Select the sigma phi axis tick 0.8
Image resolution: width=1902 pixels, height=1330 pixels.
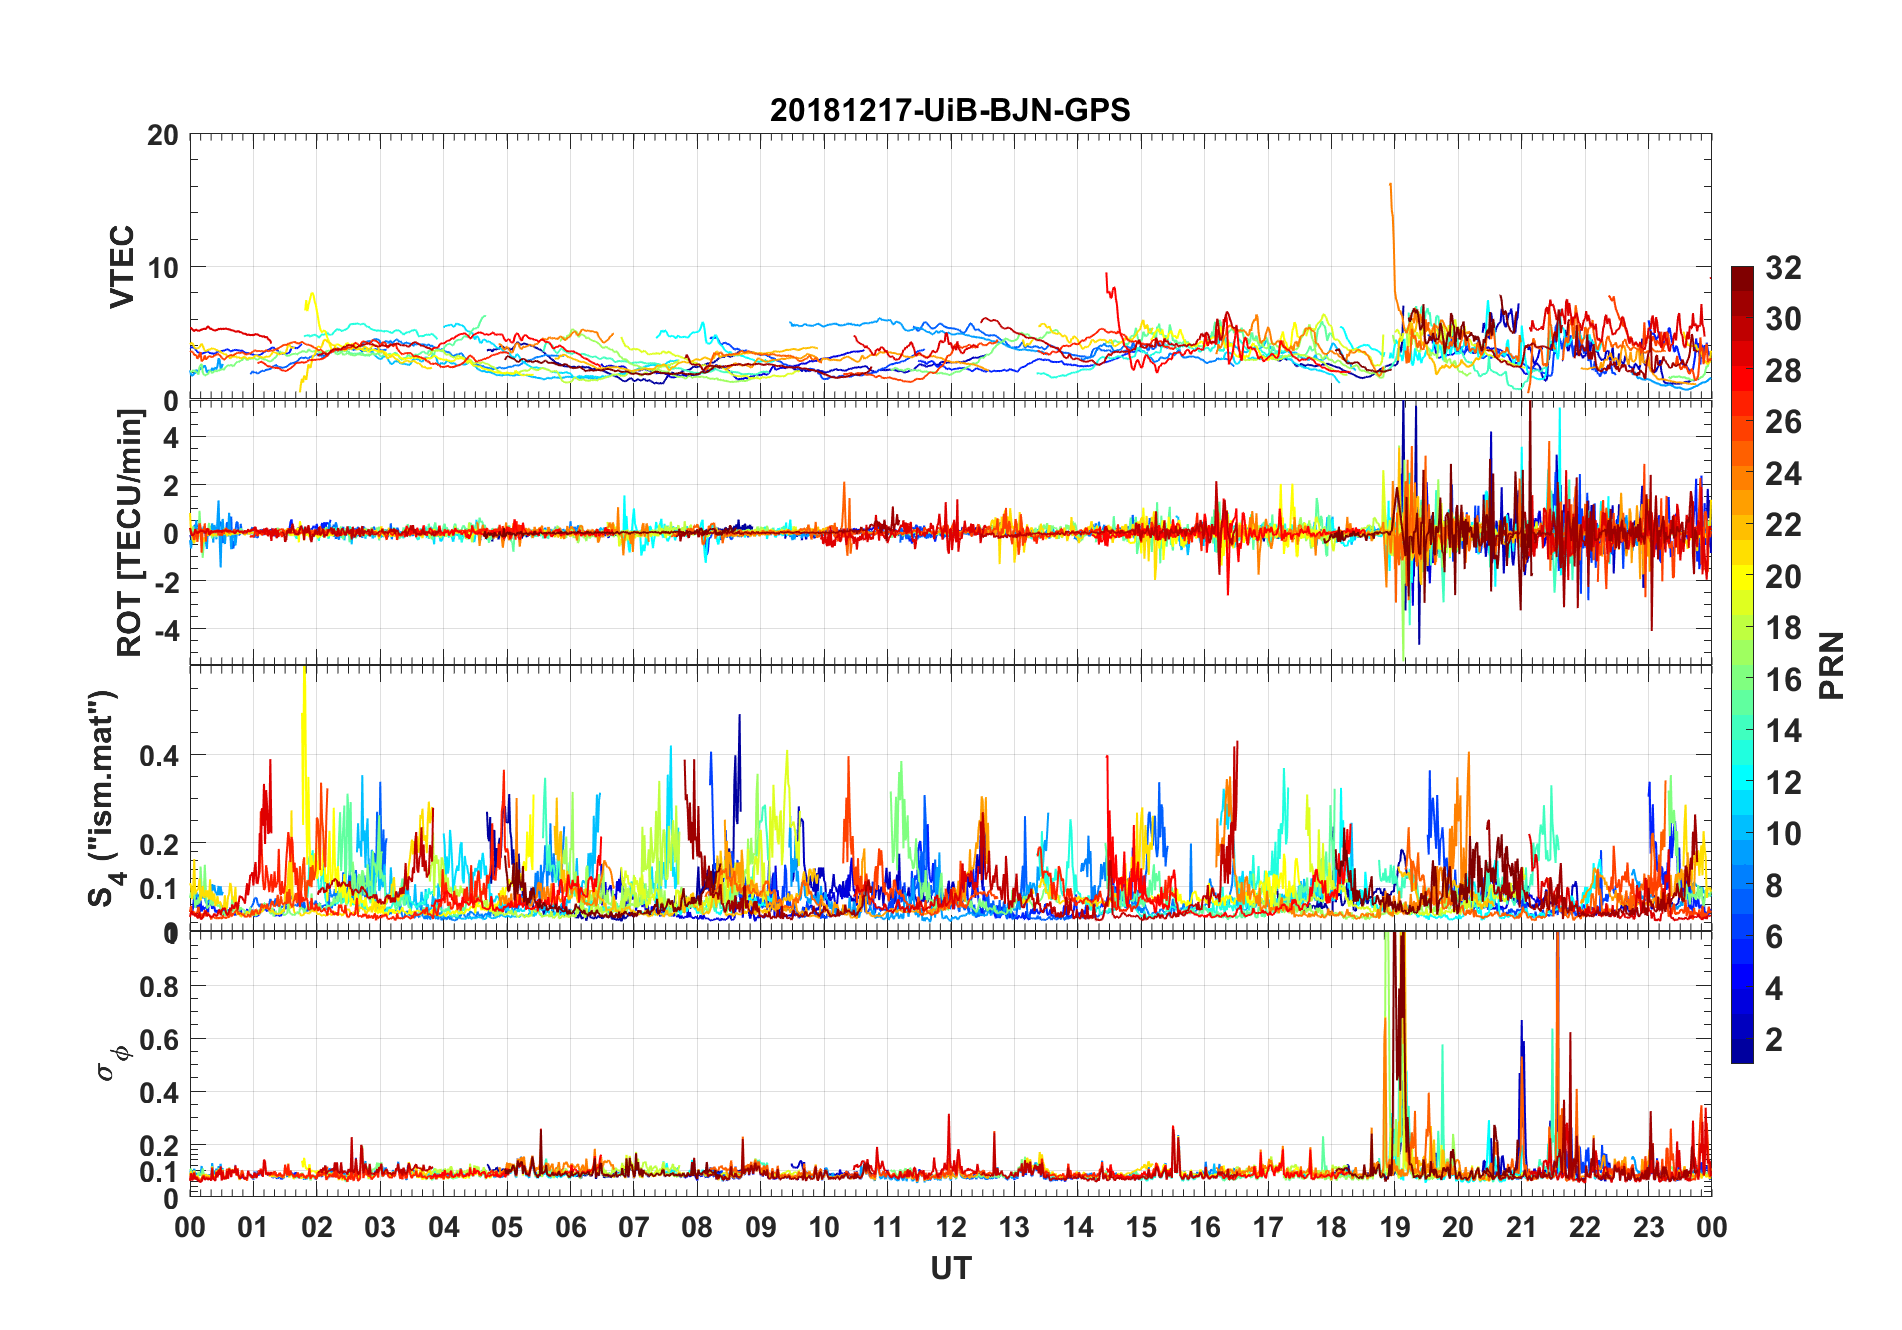tap(160, 987)
